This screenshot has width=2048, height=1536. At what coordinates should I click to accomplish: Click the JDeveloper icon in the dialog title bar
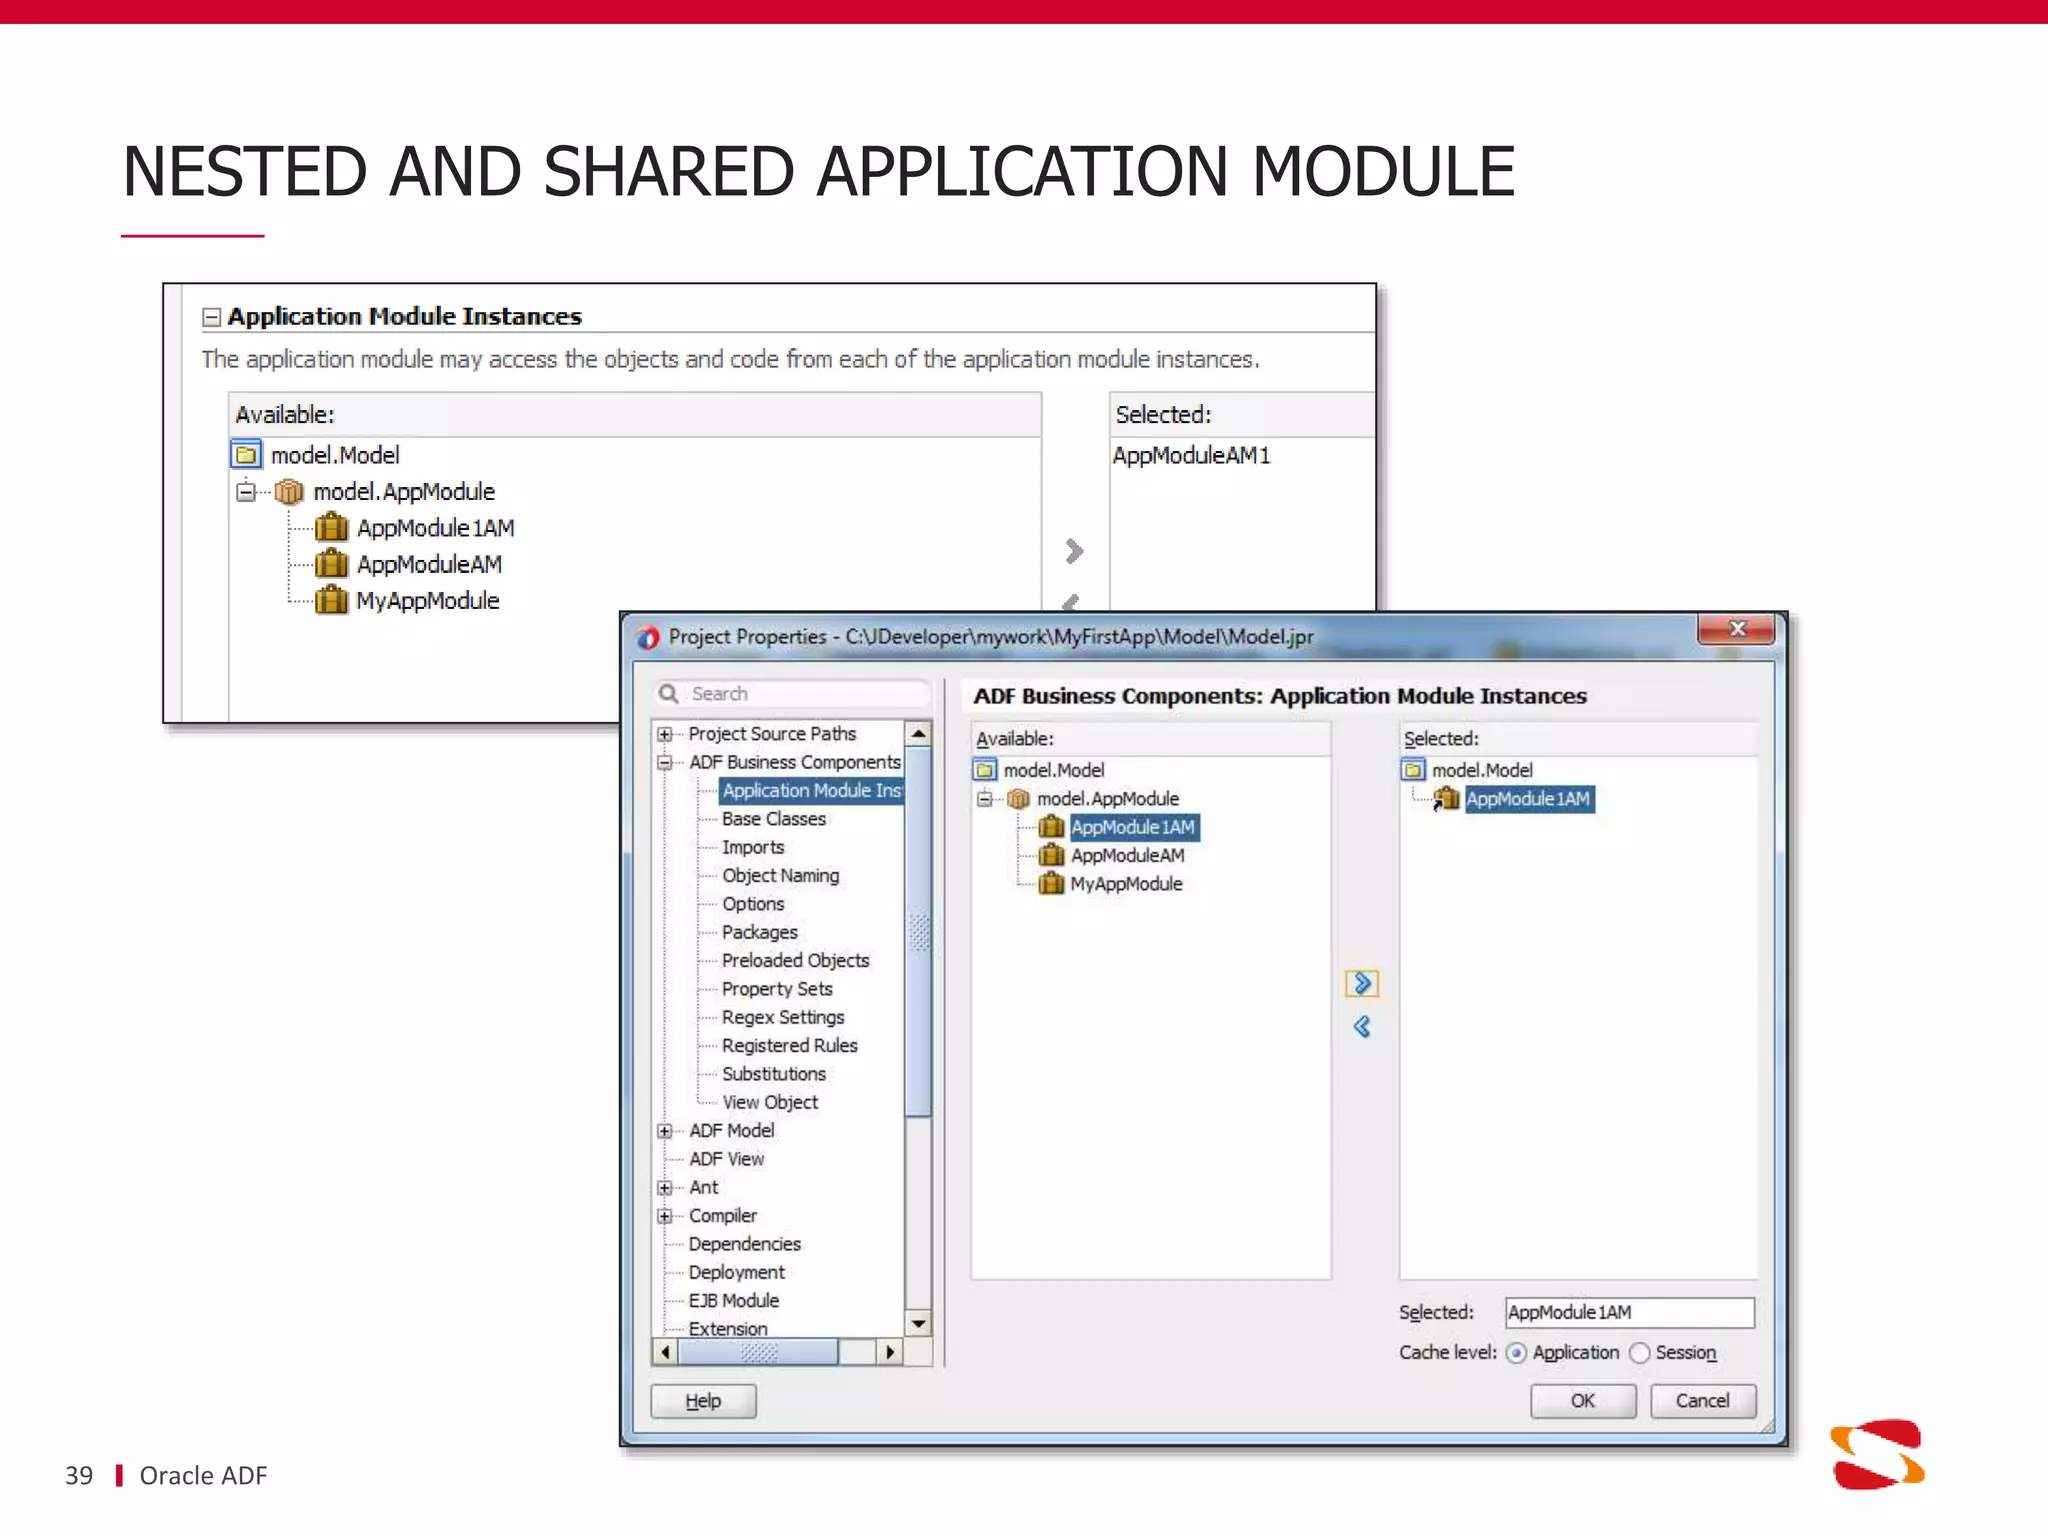648,637
